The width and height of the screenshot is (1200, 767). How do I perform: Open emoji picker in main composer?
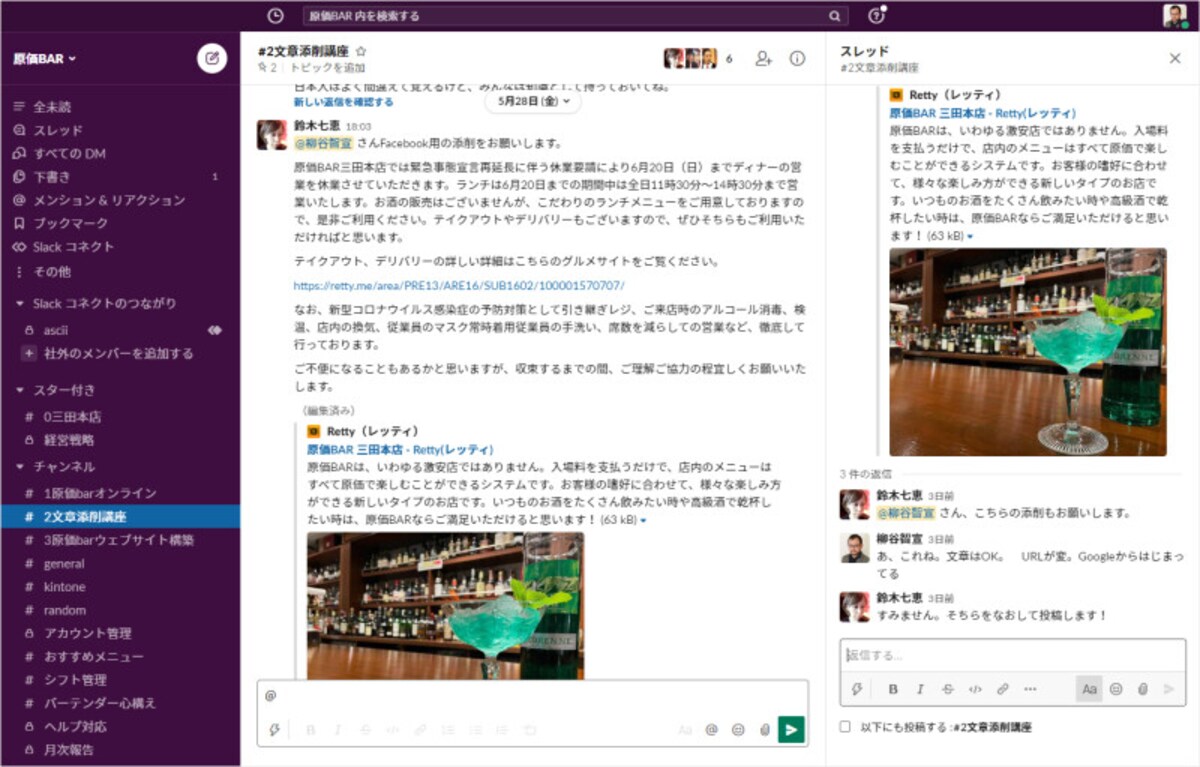pos(738,730)
